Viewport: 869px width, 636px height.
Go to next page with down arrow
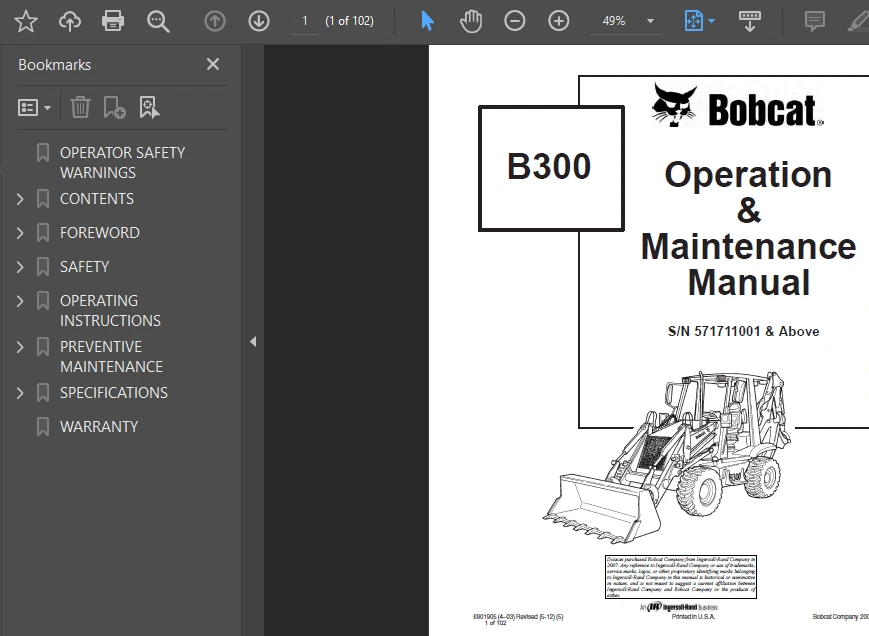[x=258, y=20]
